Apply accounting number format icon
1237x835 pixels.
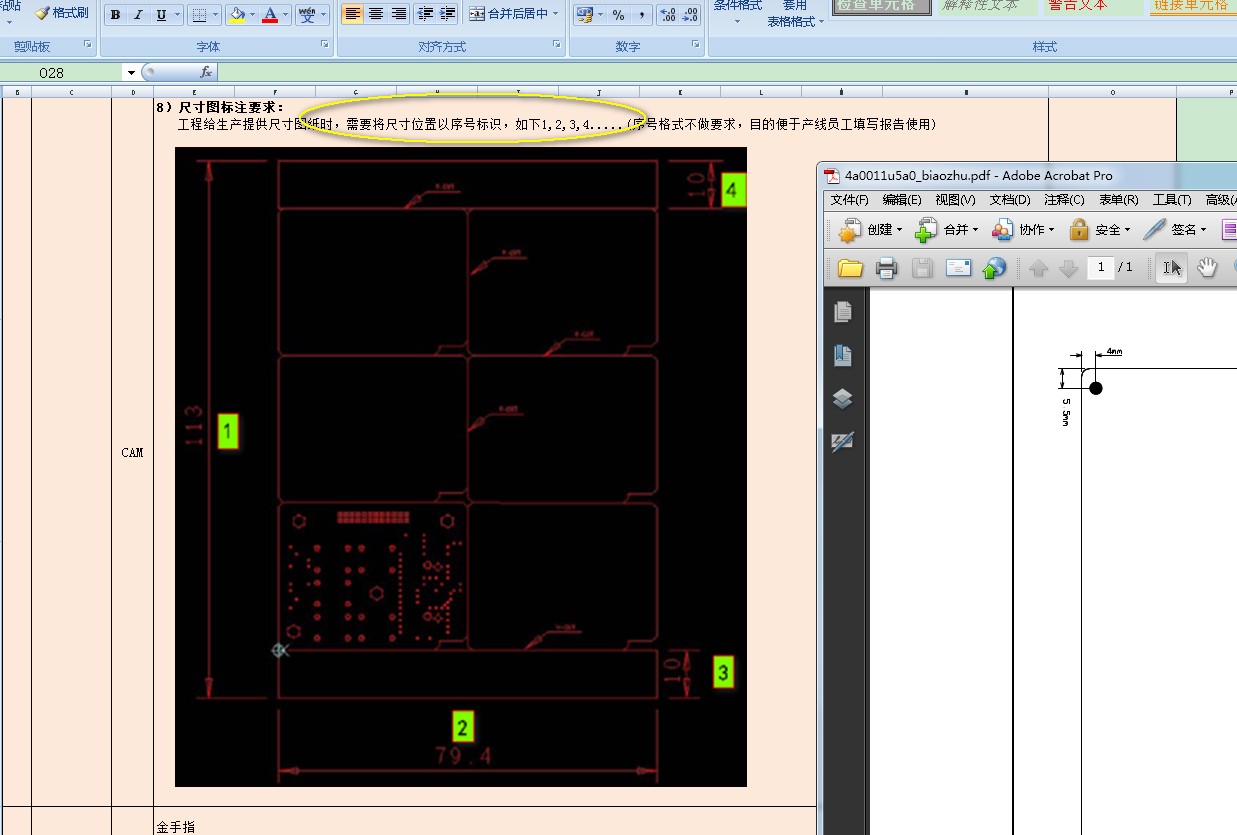point(584,15)
